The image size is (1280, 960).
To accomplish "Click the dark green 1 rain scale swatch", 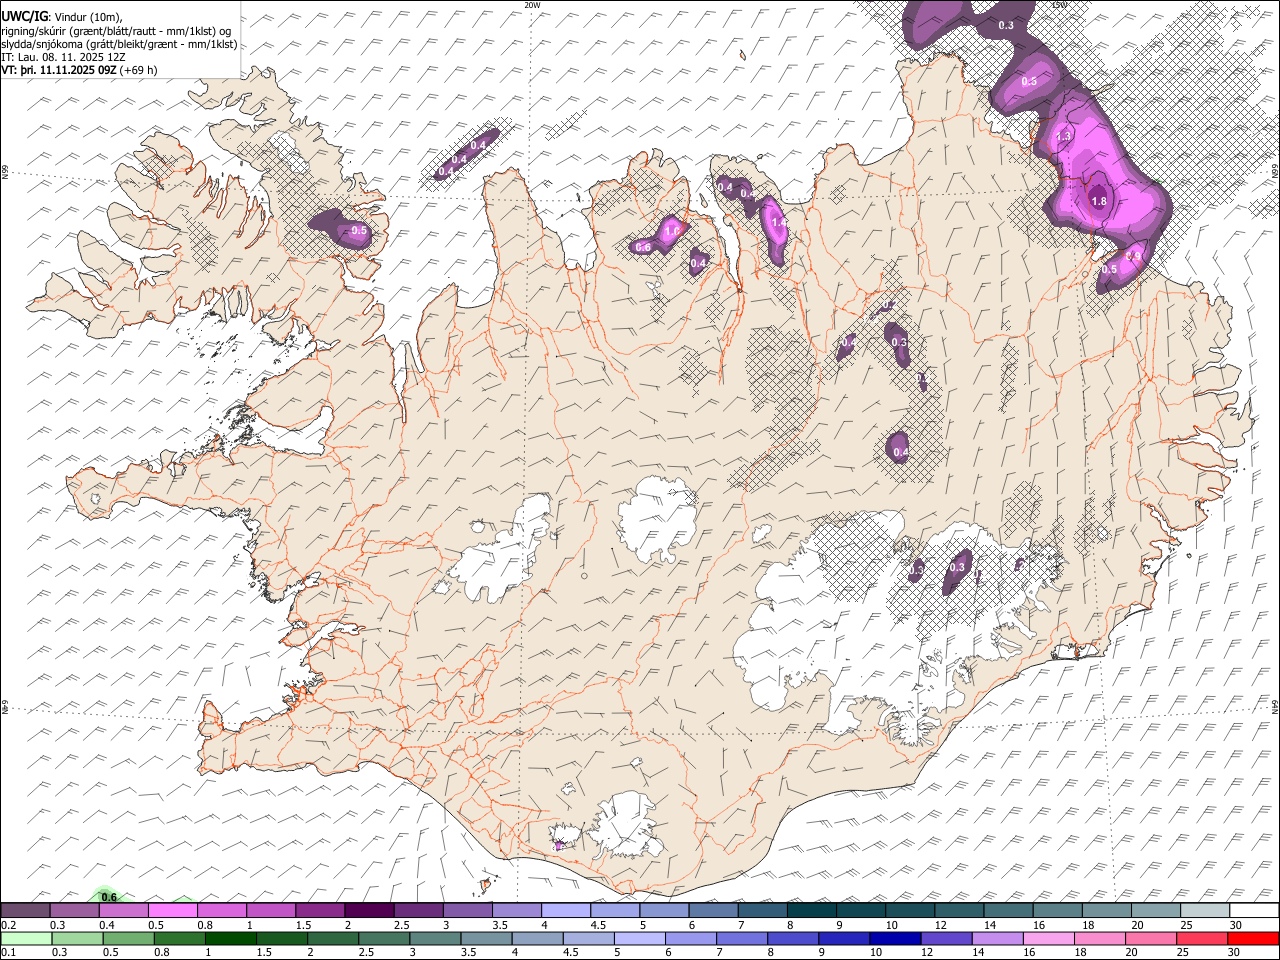I will [231, 938].
